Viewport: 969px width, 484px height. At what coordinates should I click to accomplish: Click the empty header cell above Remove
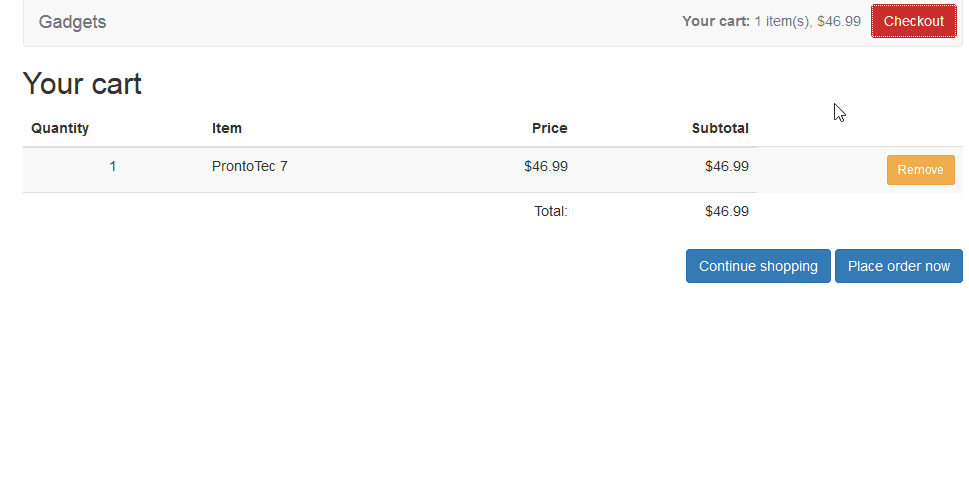click(x=859, y=128)
